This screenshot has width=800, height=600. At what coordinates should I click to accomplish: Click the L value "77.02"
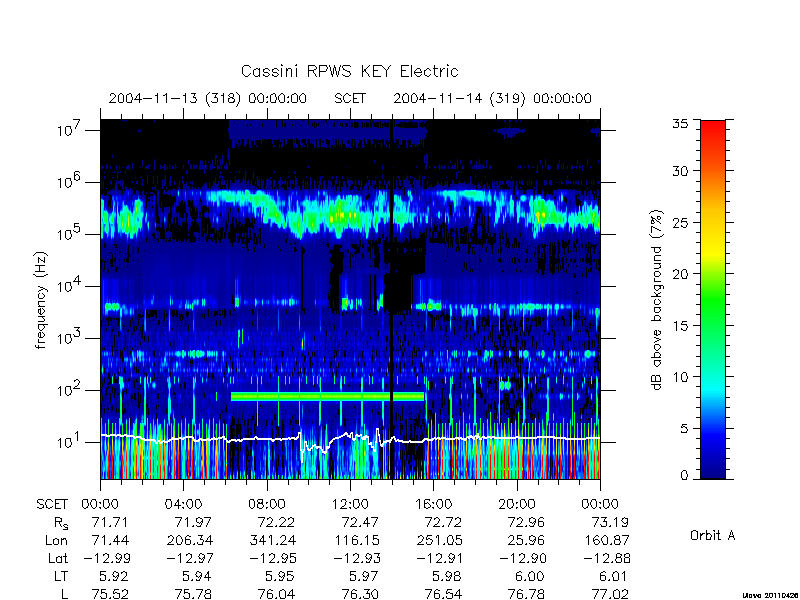[610, 594]
